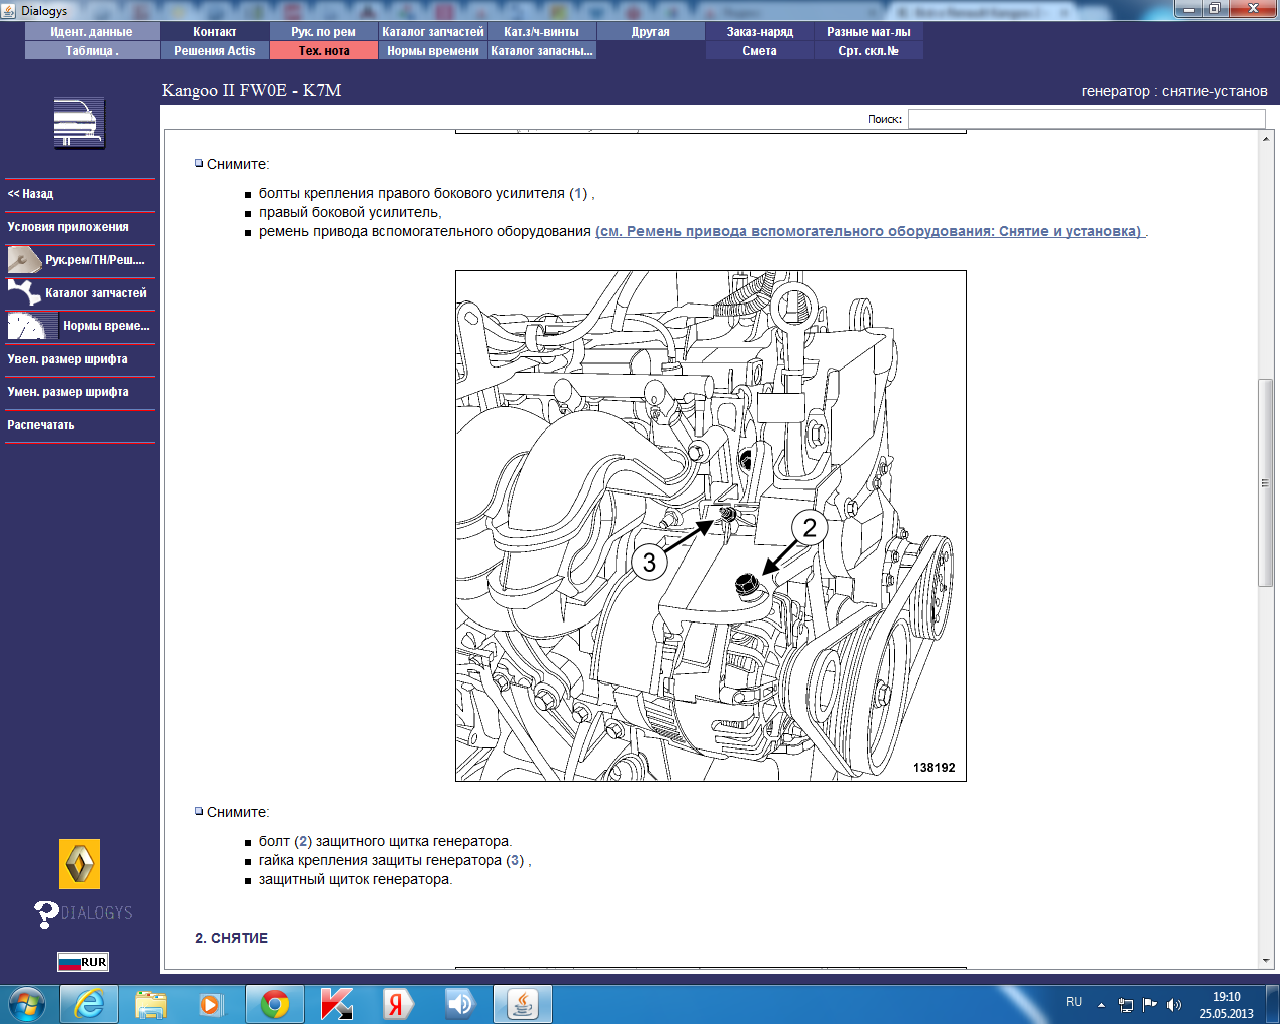The width and height of the screenshot is (1280, 1024).
Task: Open Заказ-наряд tab
Action: [x=760, y=32]
